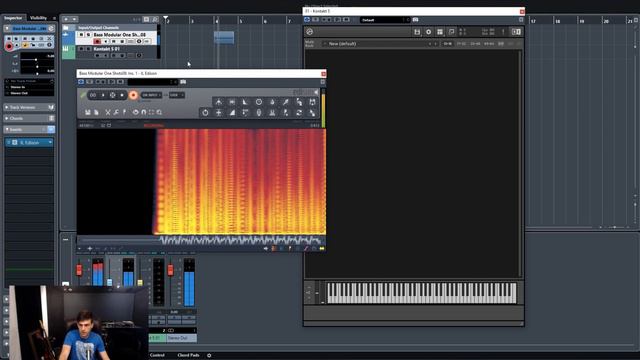Click the Edison loop tuner refresh icon
This screenshot has height=360, width=640.
coord(299,113)
